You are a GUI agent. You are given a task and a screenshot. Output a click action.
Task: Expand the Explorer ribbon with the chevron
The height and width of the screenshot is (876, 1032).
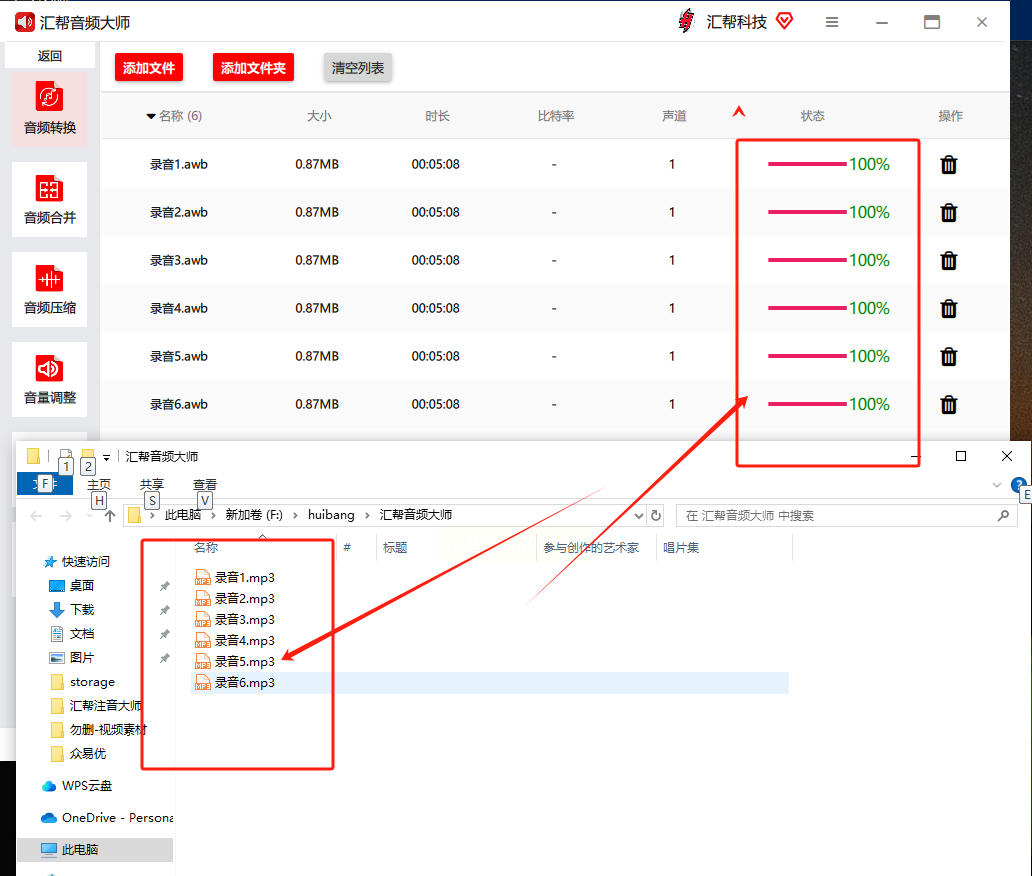(x=996, y=485)
